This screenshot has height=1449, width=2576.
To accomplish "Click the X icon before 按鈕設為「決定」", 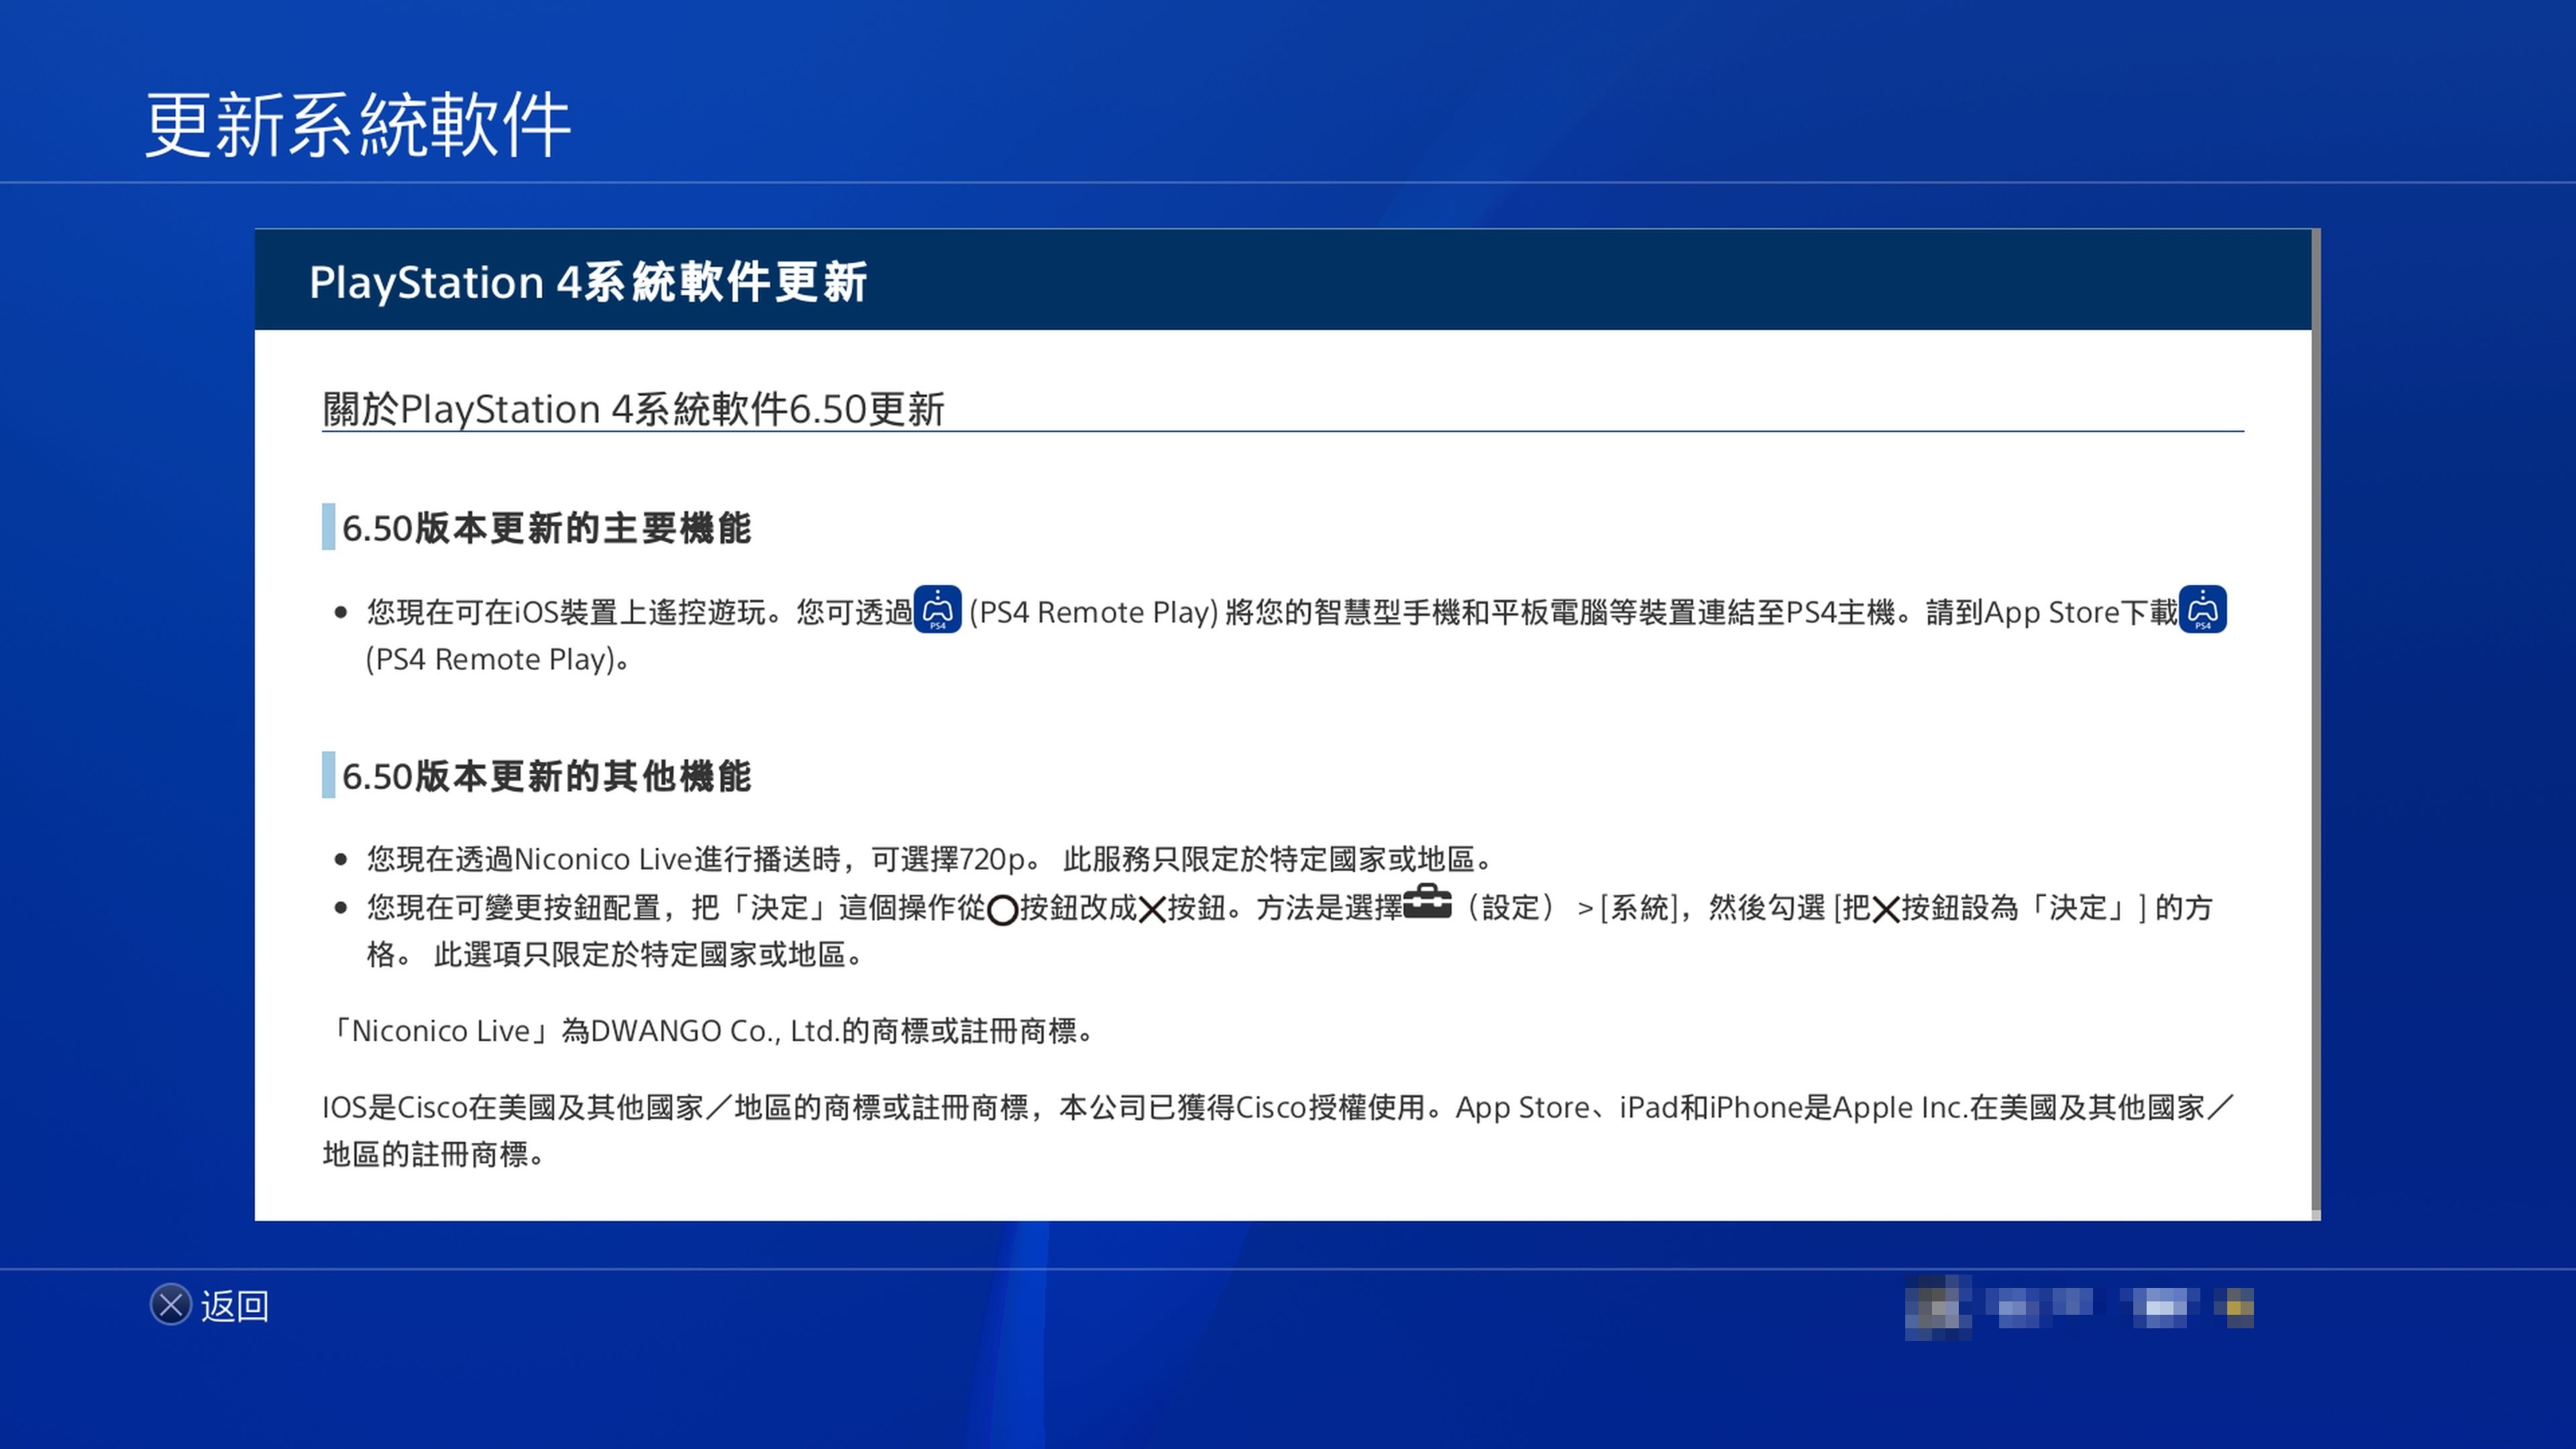I will 1885,910.
